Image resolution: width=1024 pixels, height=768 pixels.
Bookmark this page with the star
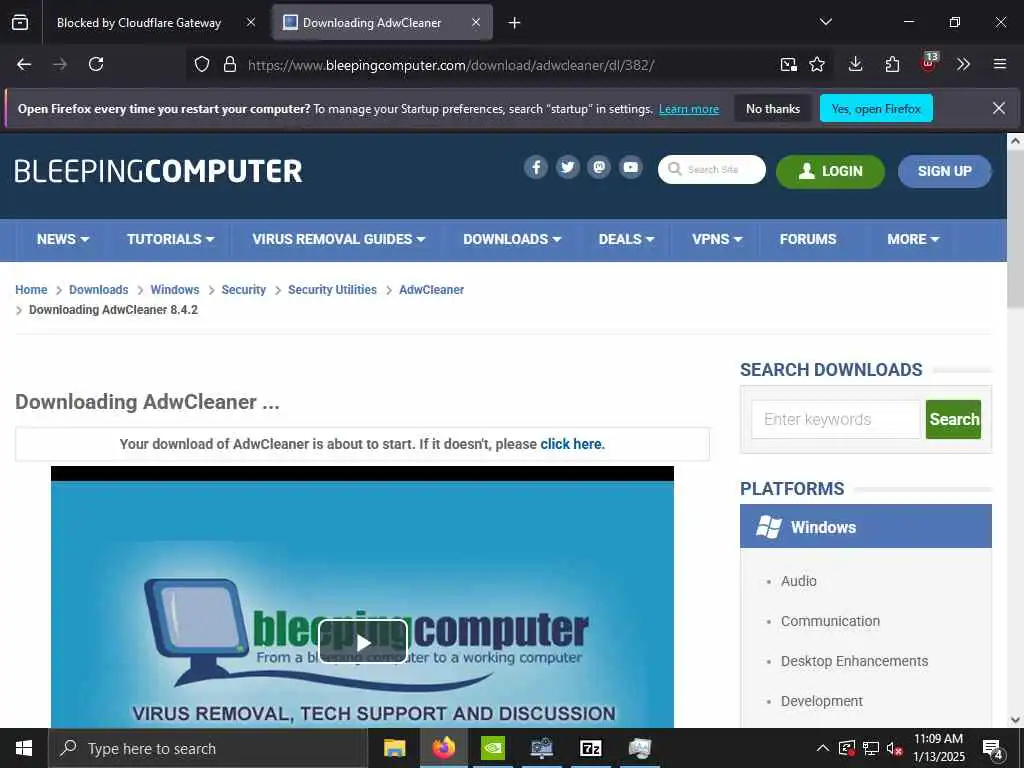tap(817, 64)
